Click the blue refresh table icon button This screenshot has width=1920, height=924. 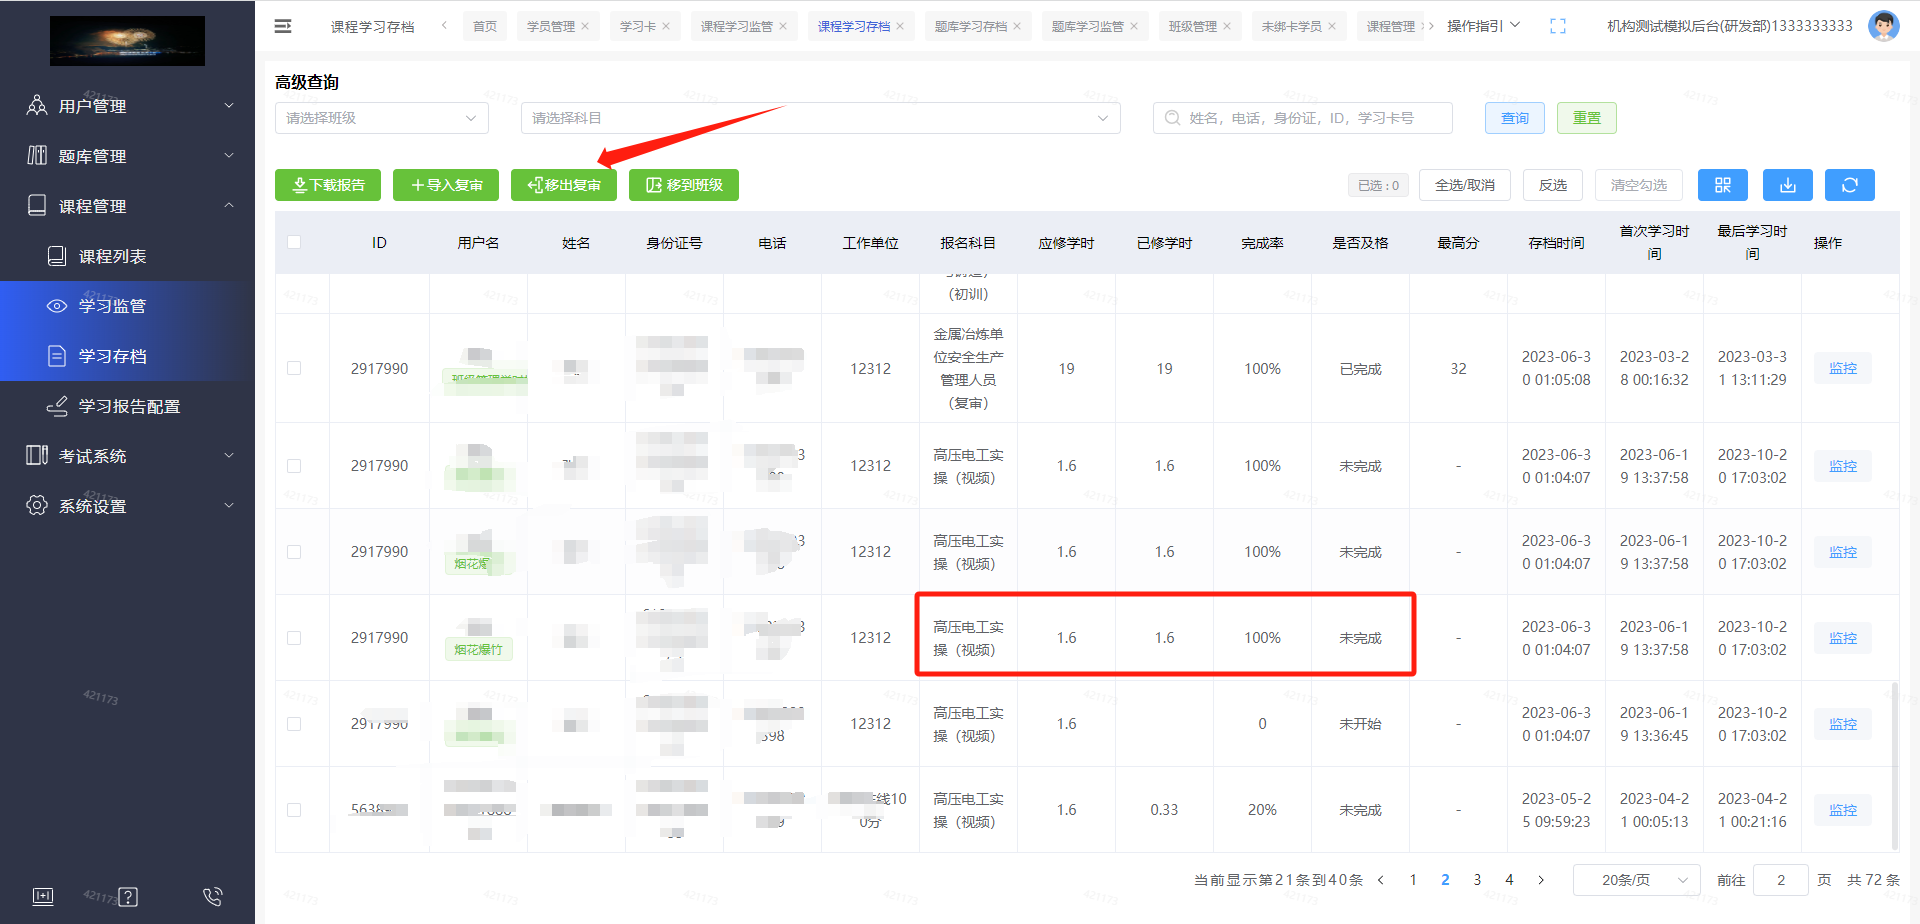click(x=1850, y=185)
